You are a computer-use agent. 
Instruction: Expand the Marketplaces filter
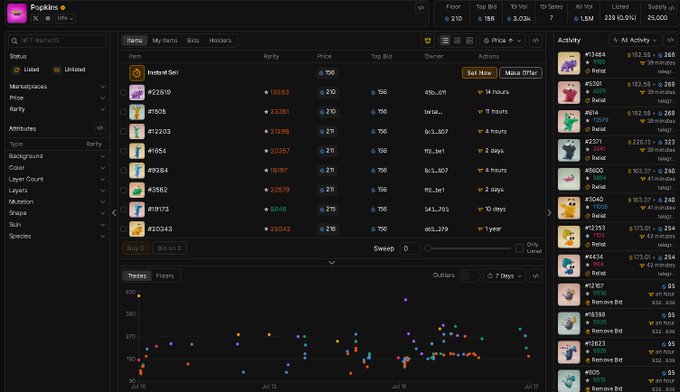(x=57, y=87)
